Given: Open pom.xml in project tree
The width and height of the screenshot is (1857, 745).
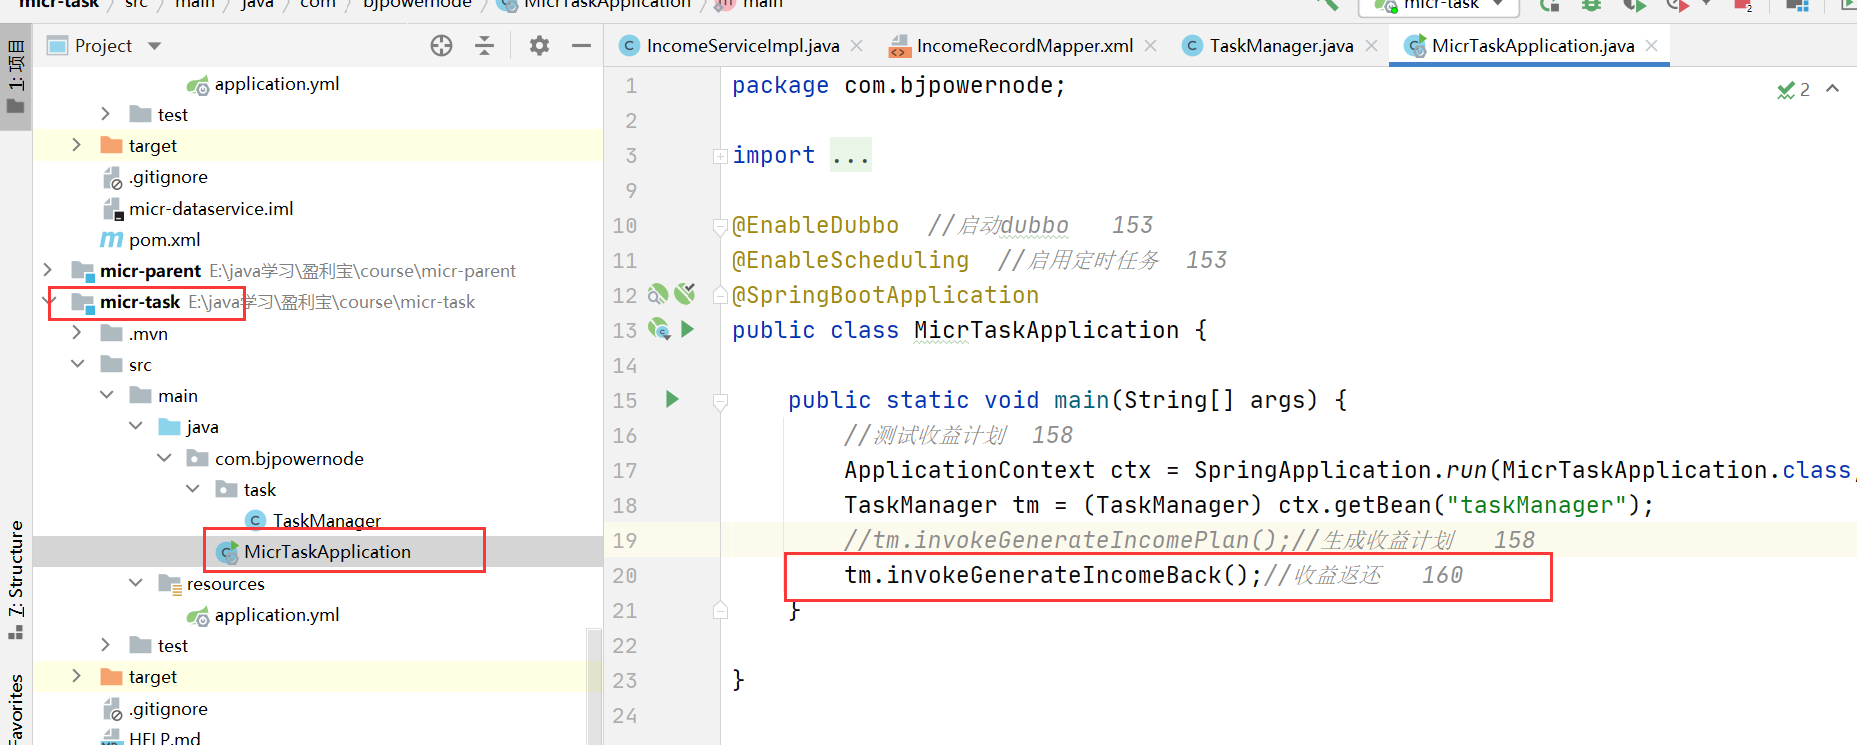Looking at the screenshot, I should pyautogui.click(x=151, y=239).
